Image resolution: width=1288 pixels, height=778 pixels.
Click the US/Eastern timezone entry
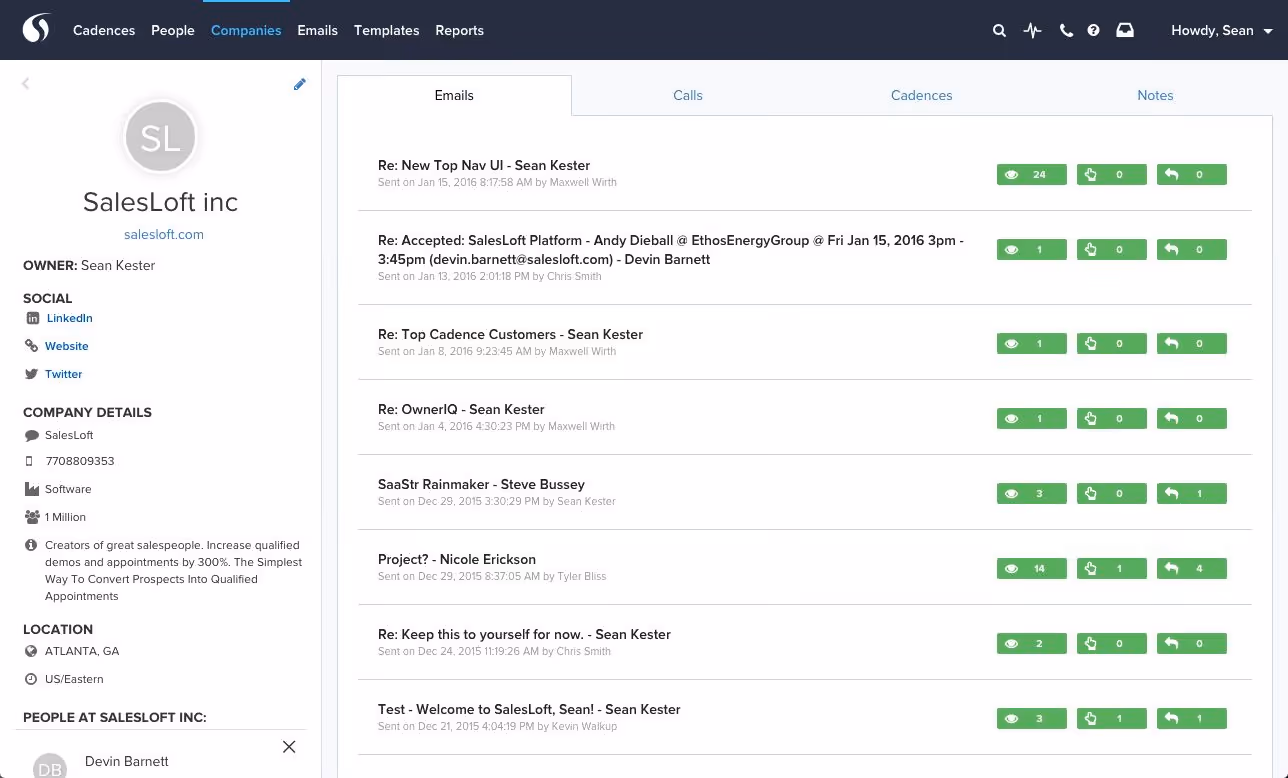74,680
